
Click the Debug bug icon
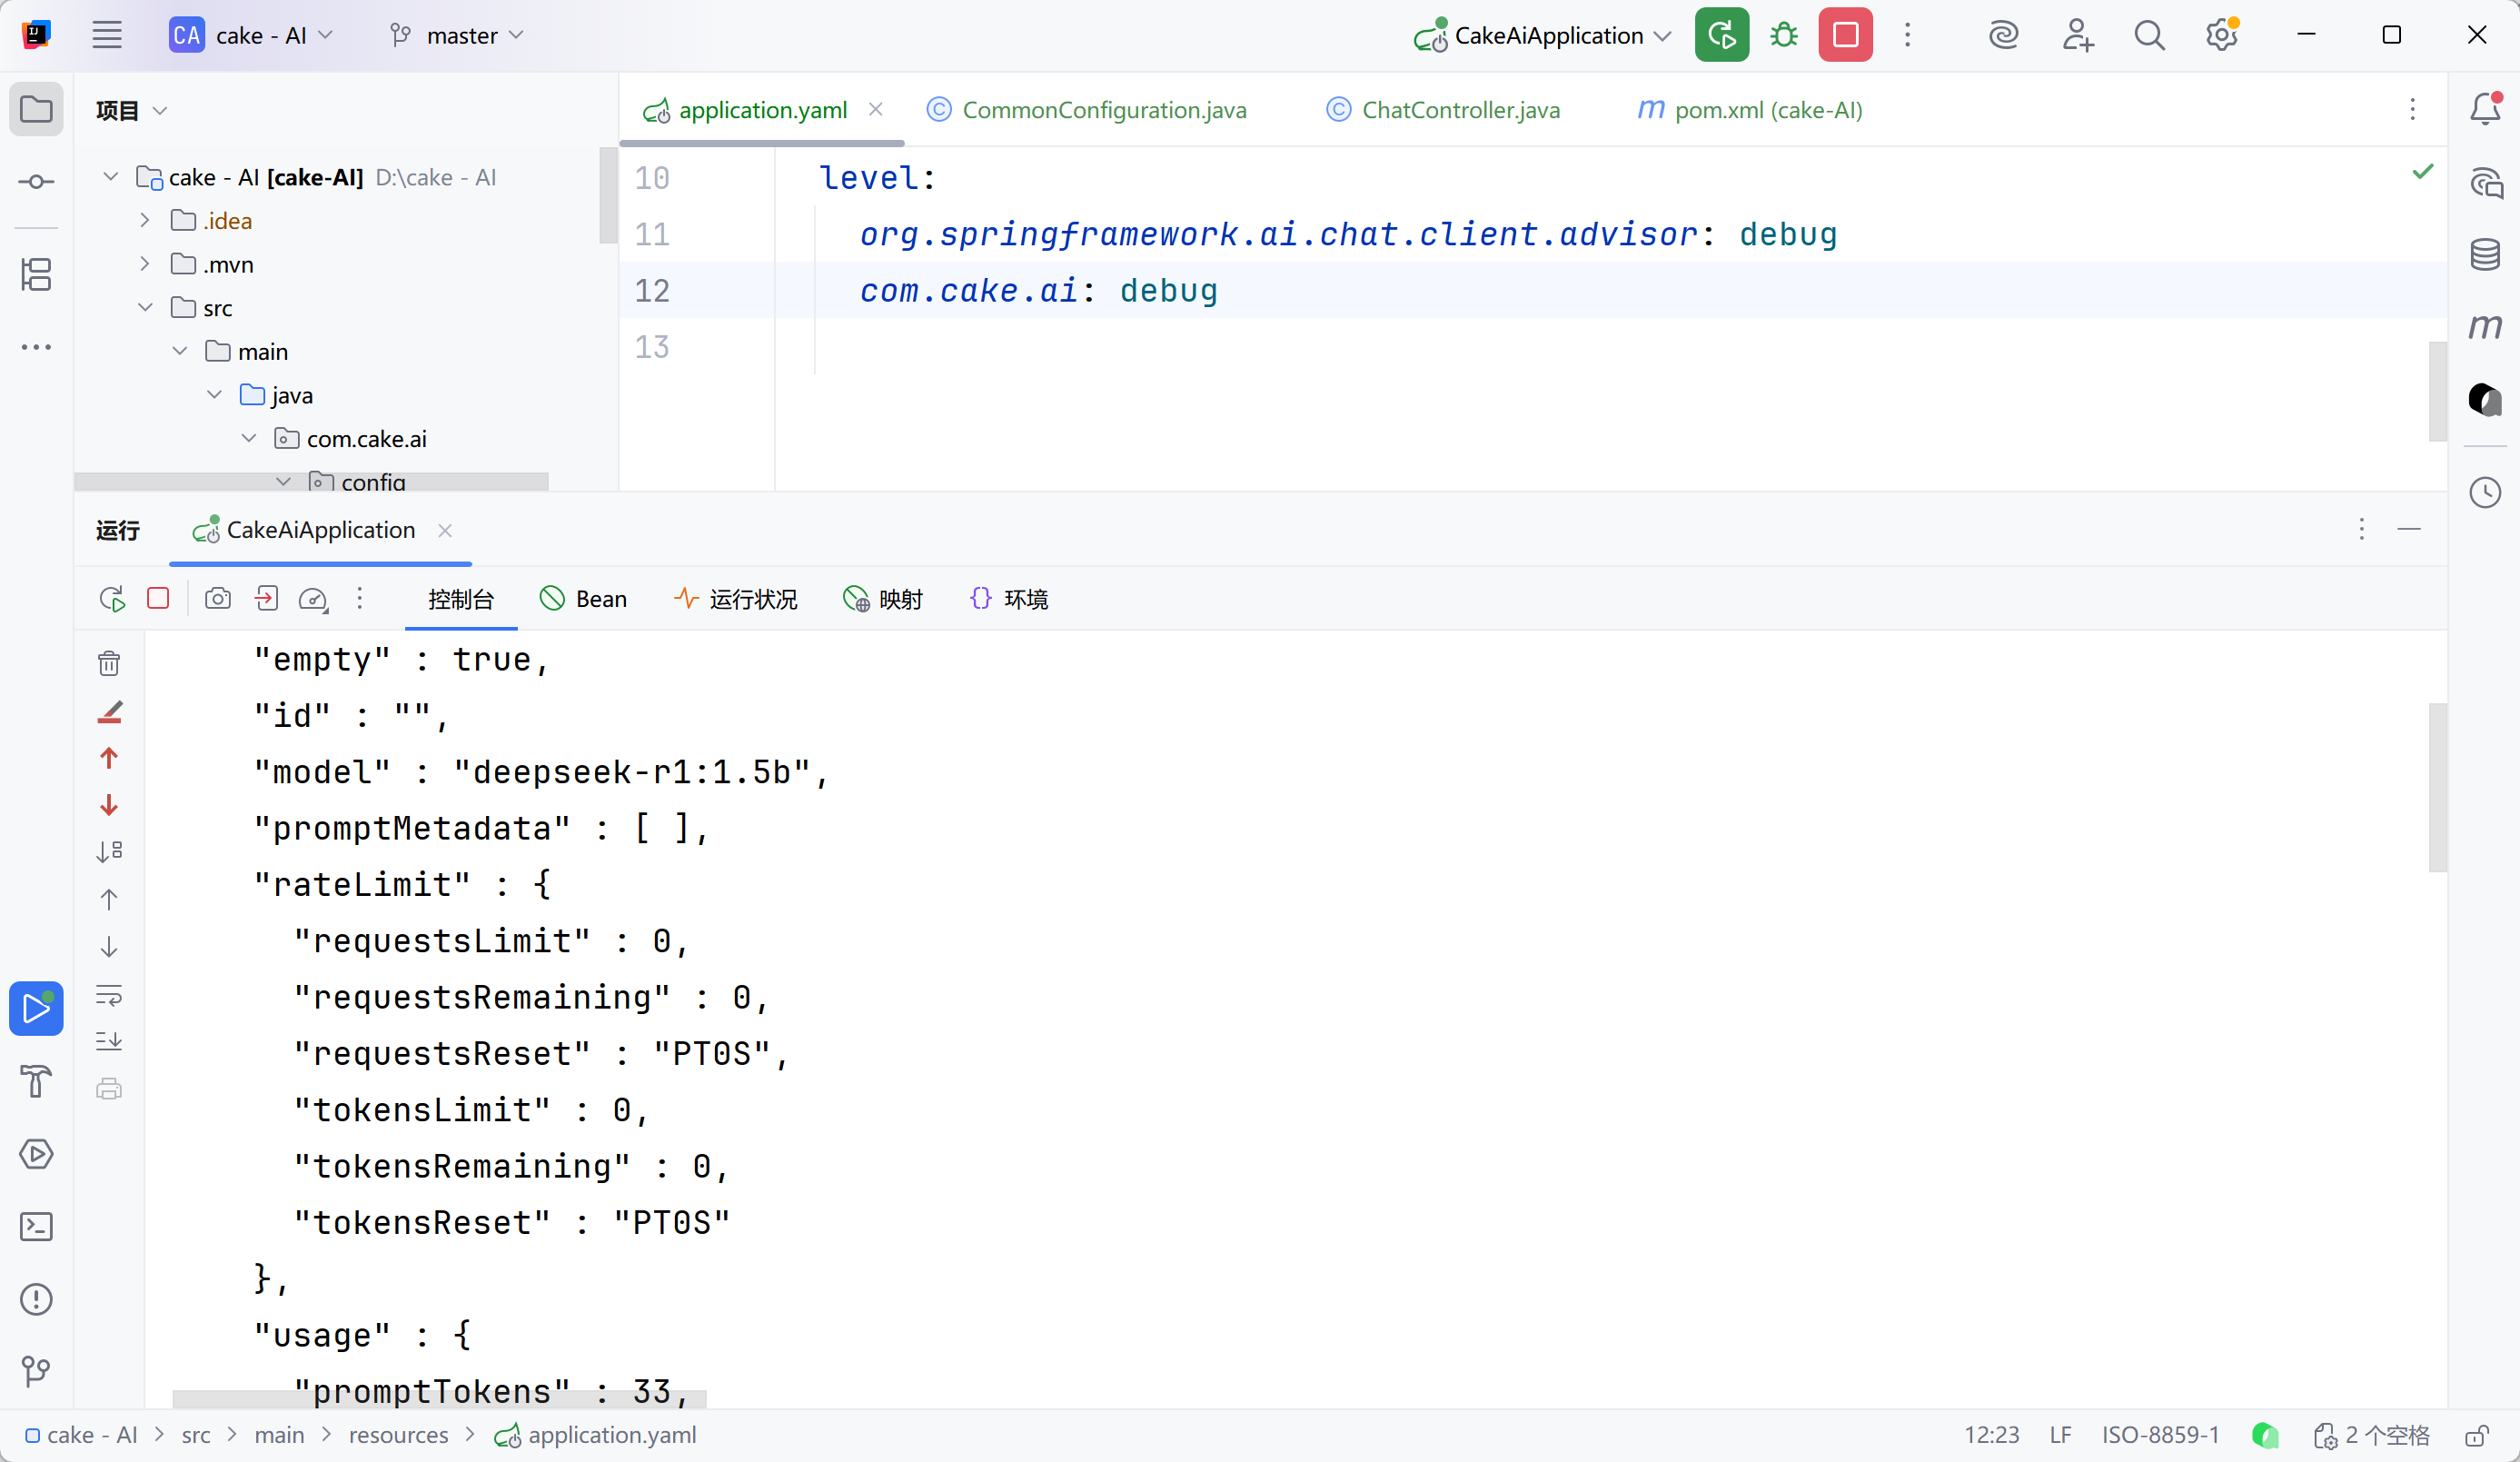1783,36
